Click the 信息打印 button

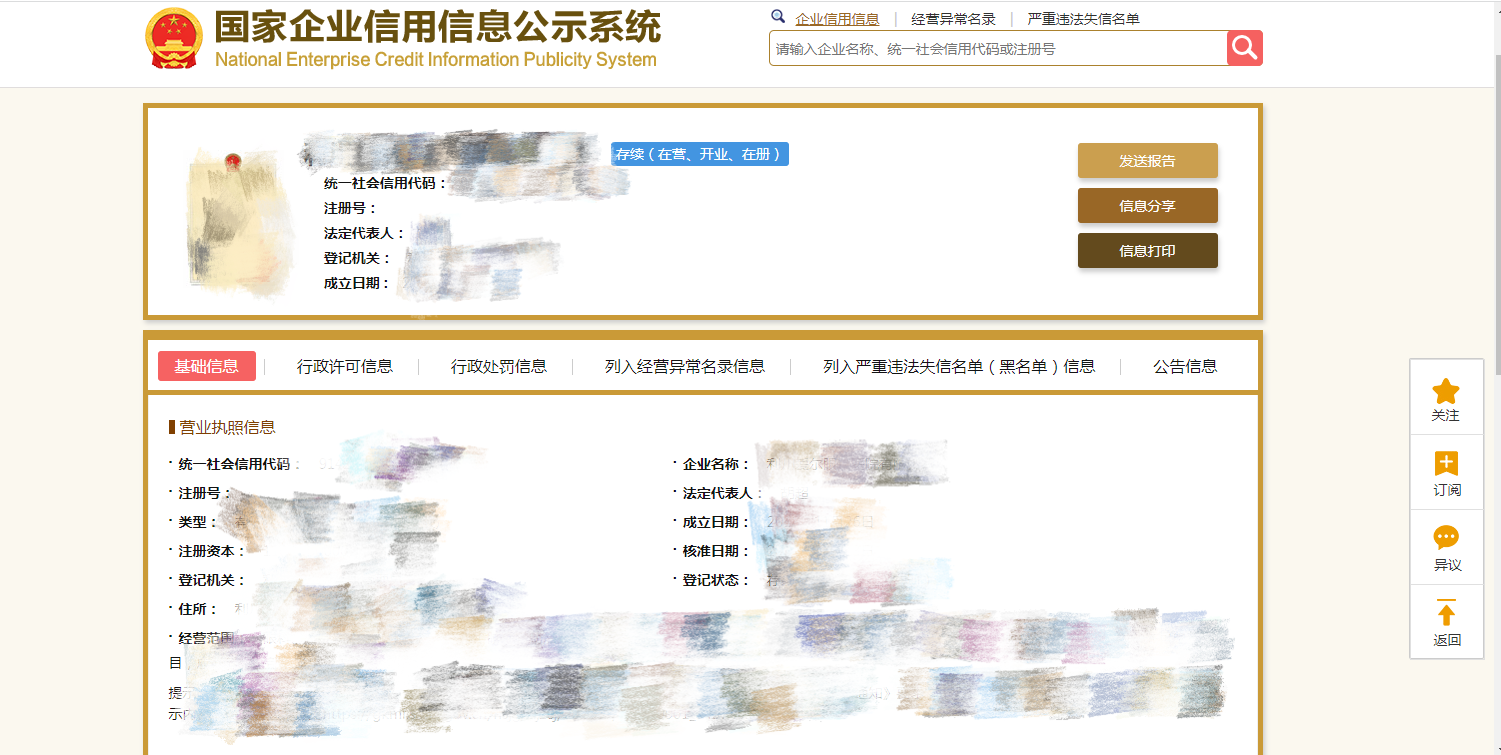tap(1147, 251)
